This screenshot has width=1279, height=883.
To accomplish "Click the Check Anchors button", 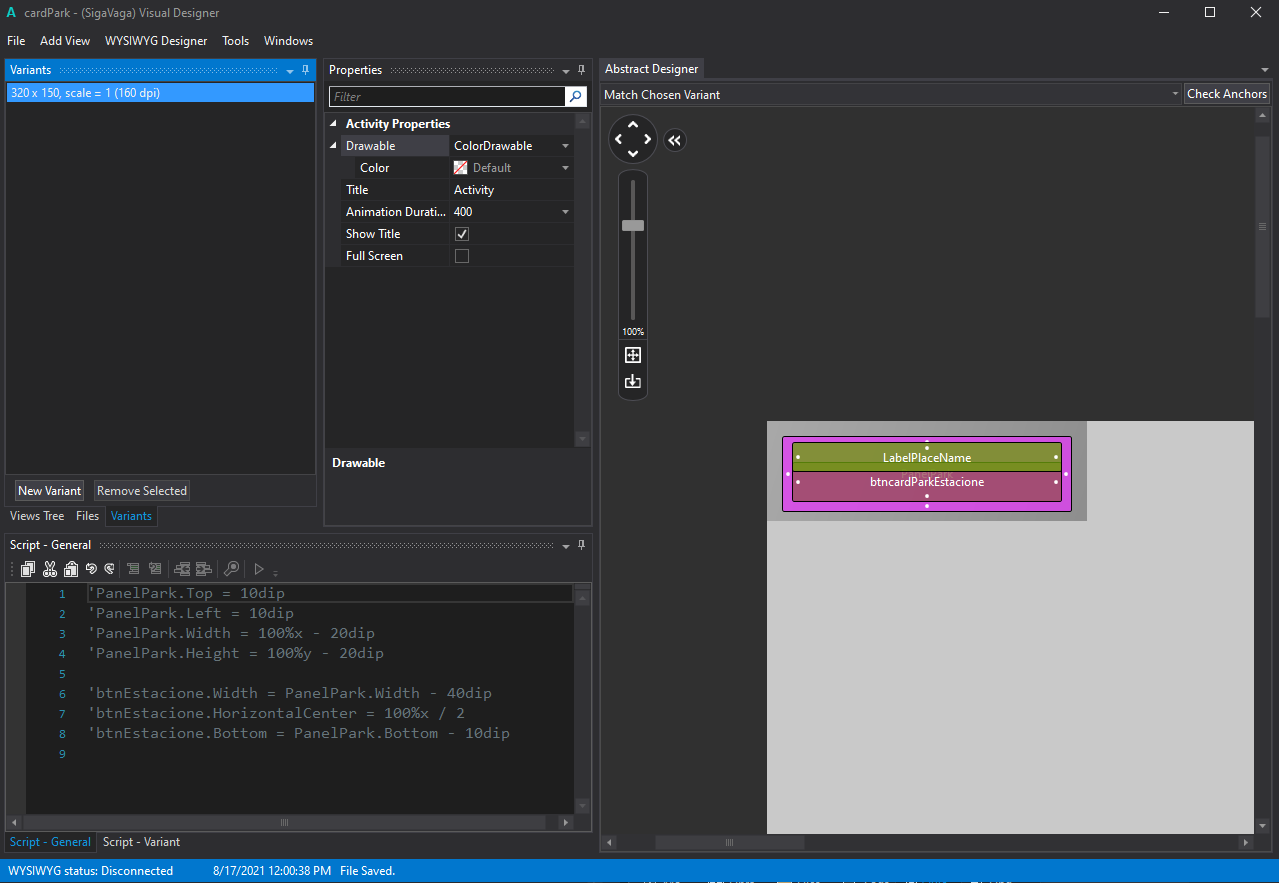I will coord(1226,94).
